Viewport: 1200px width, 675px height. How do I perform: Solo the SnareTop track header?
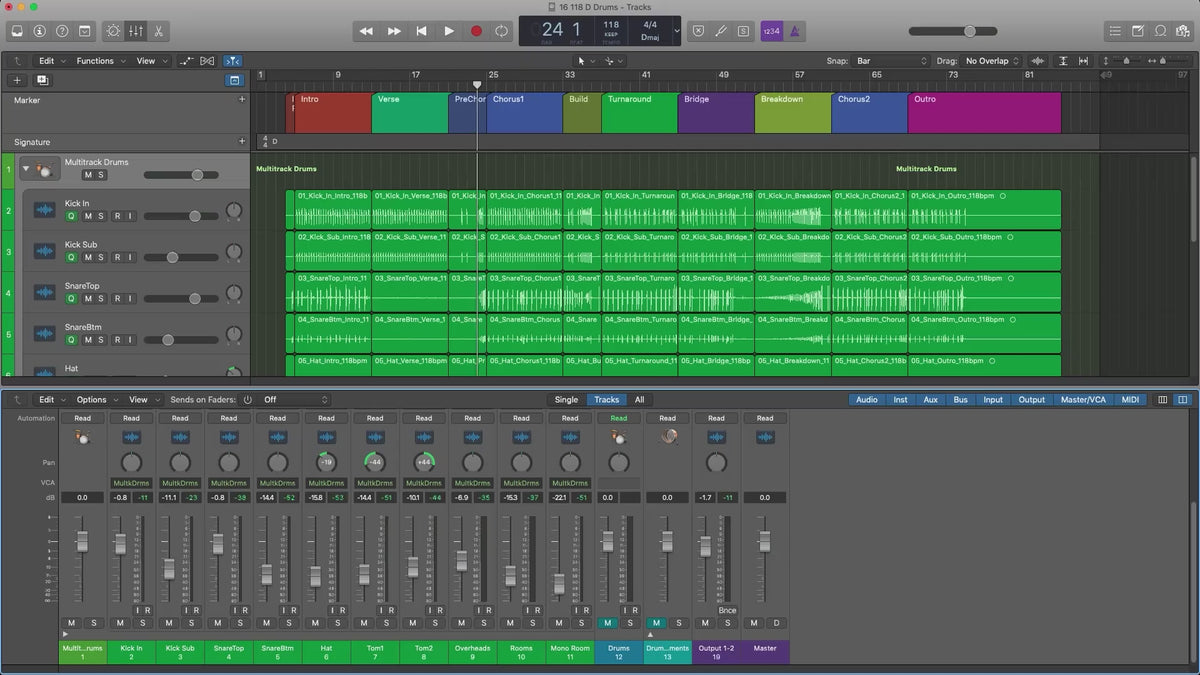point(101,298)
